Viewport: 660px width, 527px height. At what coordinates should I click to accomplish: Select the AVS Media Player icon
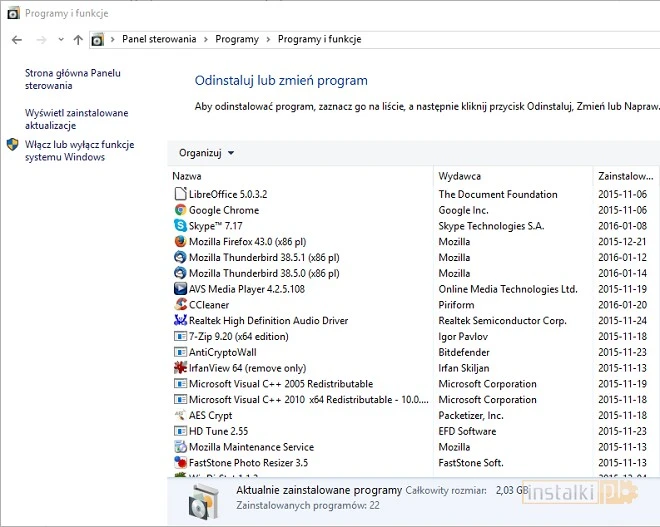click(180, 289)
